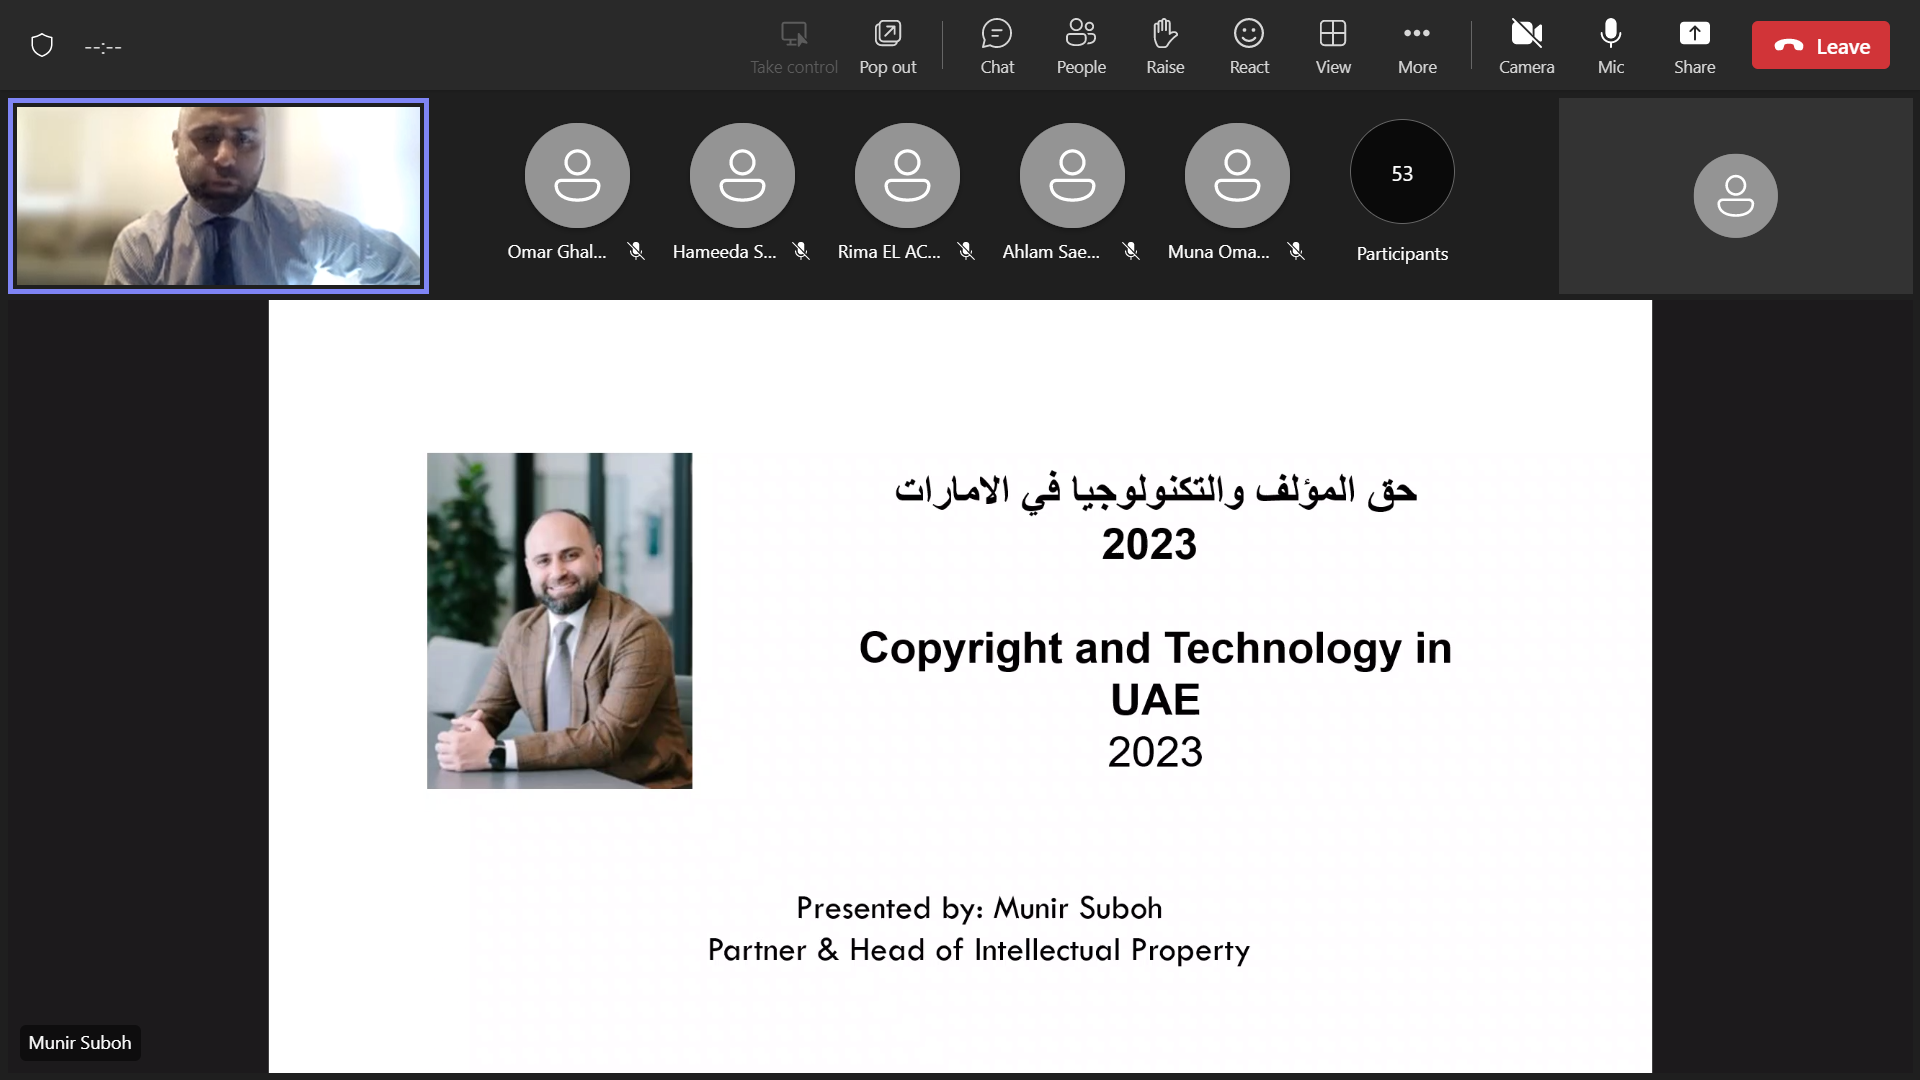1920x1080 pixels.
Task: Select Munir Suboh's live video tile
Action: click(218, 196)
